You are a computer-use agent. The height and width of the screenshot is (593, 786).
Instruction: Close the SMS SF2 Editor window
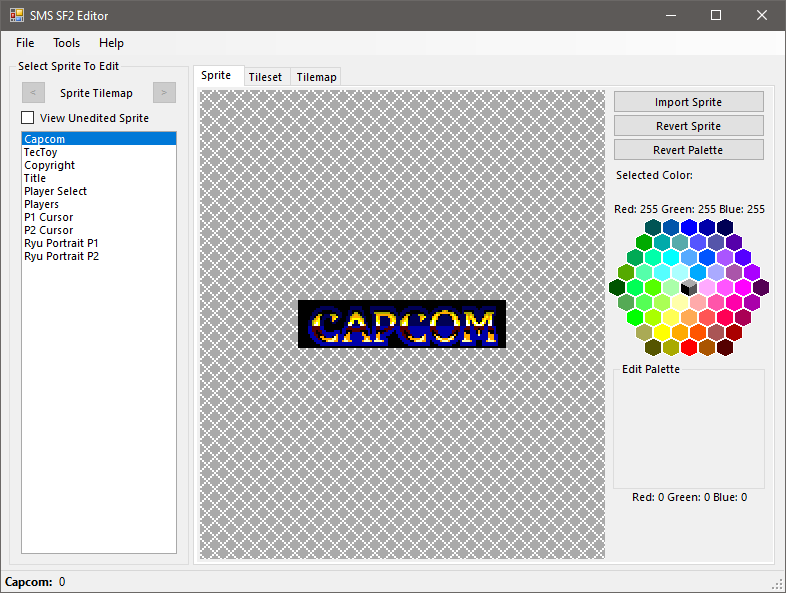pyautogui.click(x=761, y=16)
